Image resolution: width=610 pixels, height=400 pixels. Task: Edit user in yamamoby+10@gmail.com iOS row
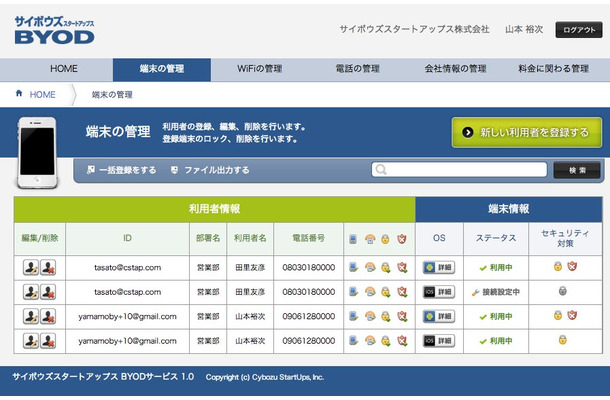[x=31, y=341]
